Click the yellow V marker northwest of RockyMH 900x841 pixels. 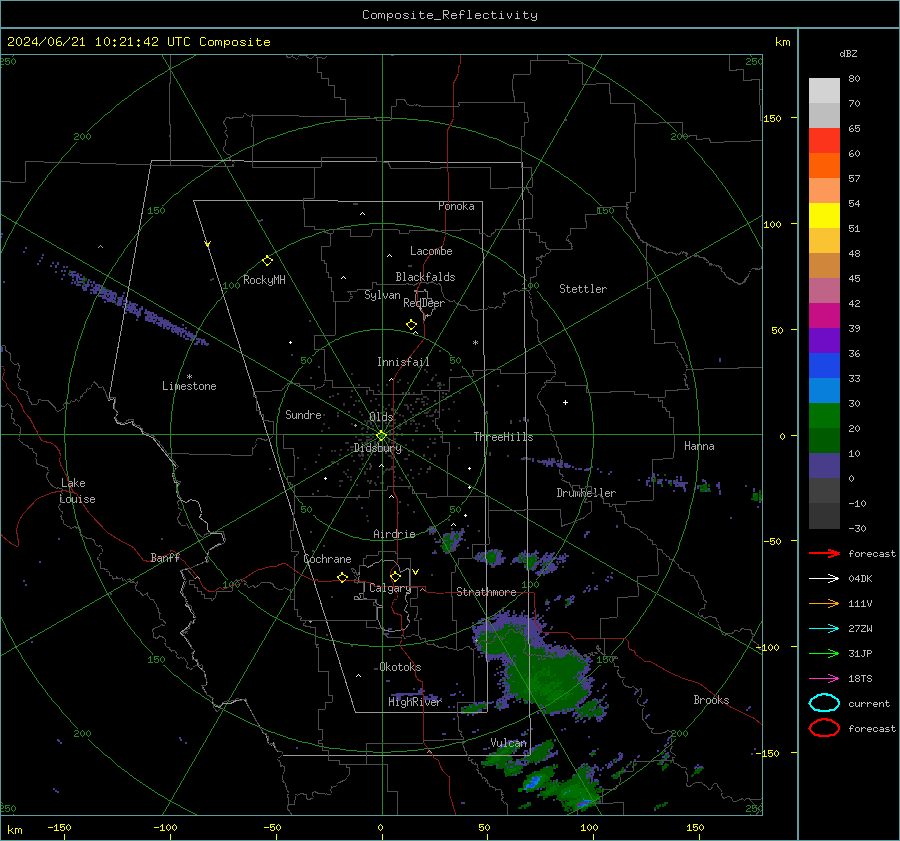click(208, 244)
